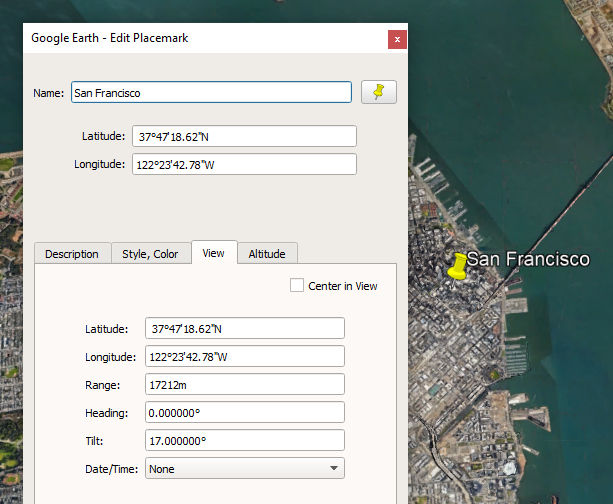Click the Name field containing San Francisco
Screen dimensions: 613x504
click(x=212, y=92)
